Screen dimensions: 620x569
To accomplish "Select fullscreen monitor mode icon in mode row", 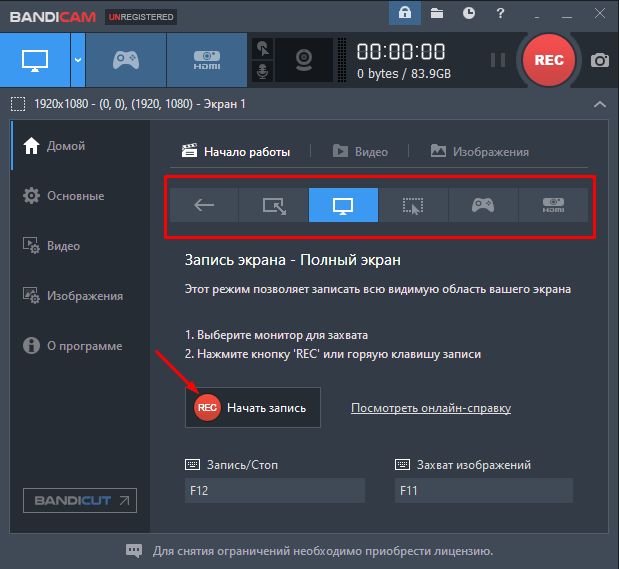I will [343, 205].
